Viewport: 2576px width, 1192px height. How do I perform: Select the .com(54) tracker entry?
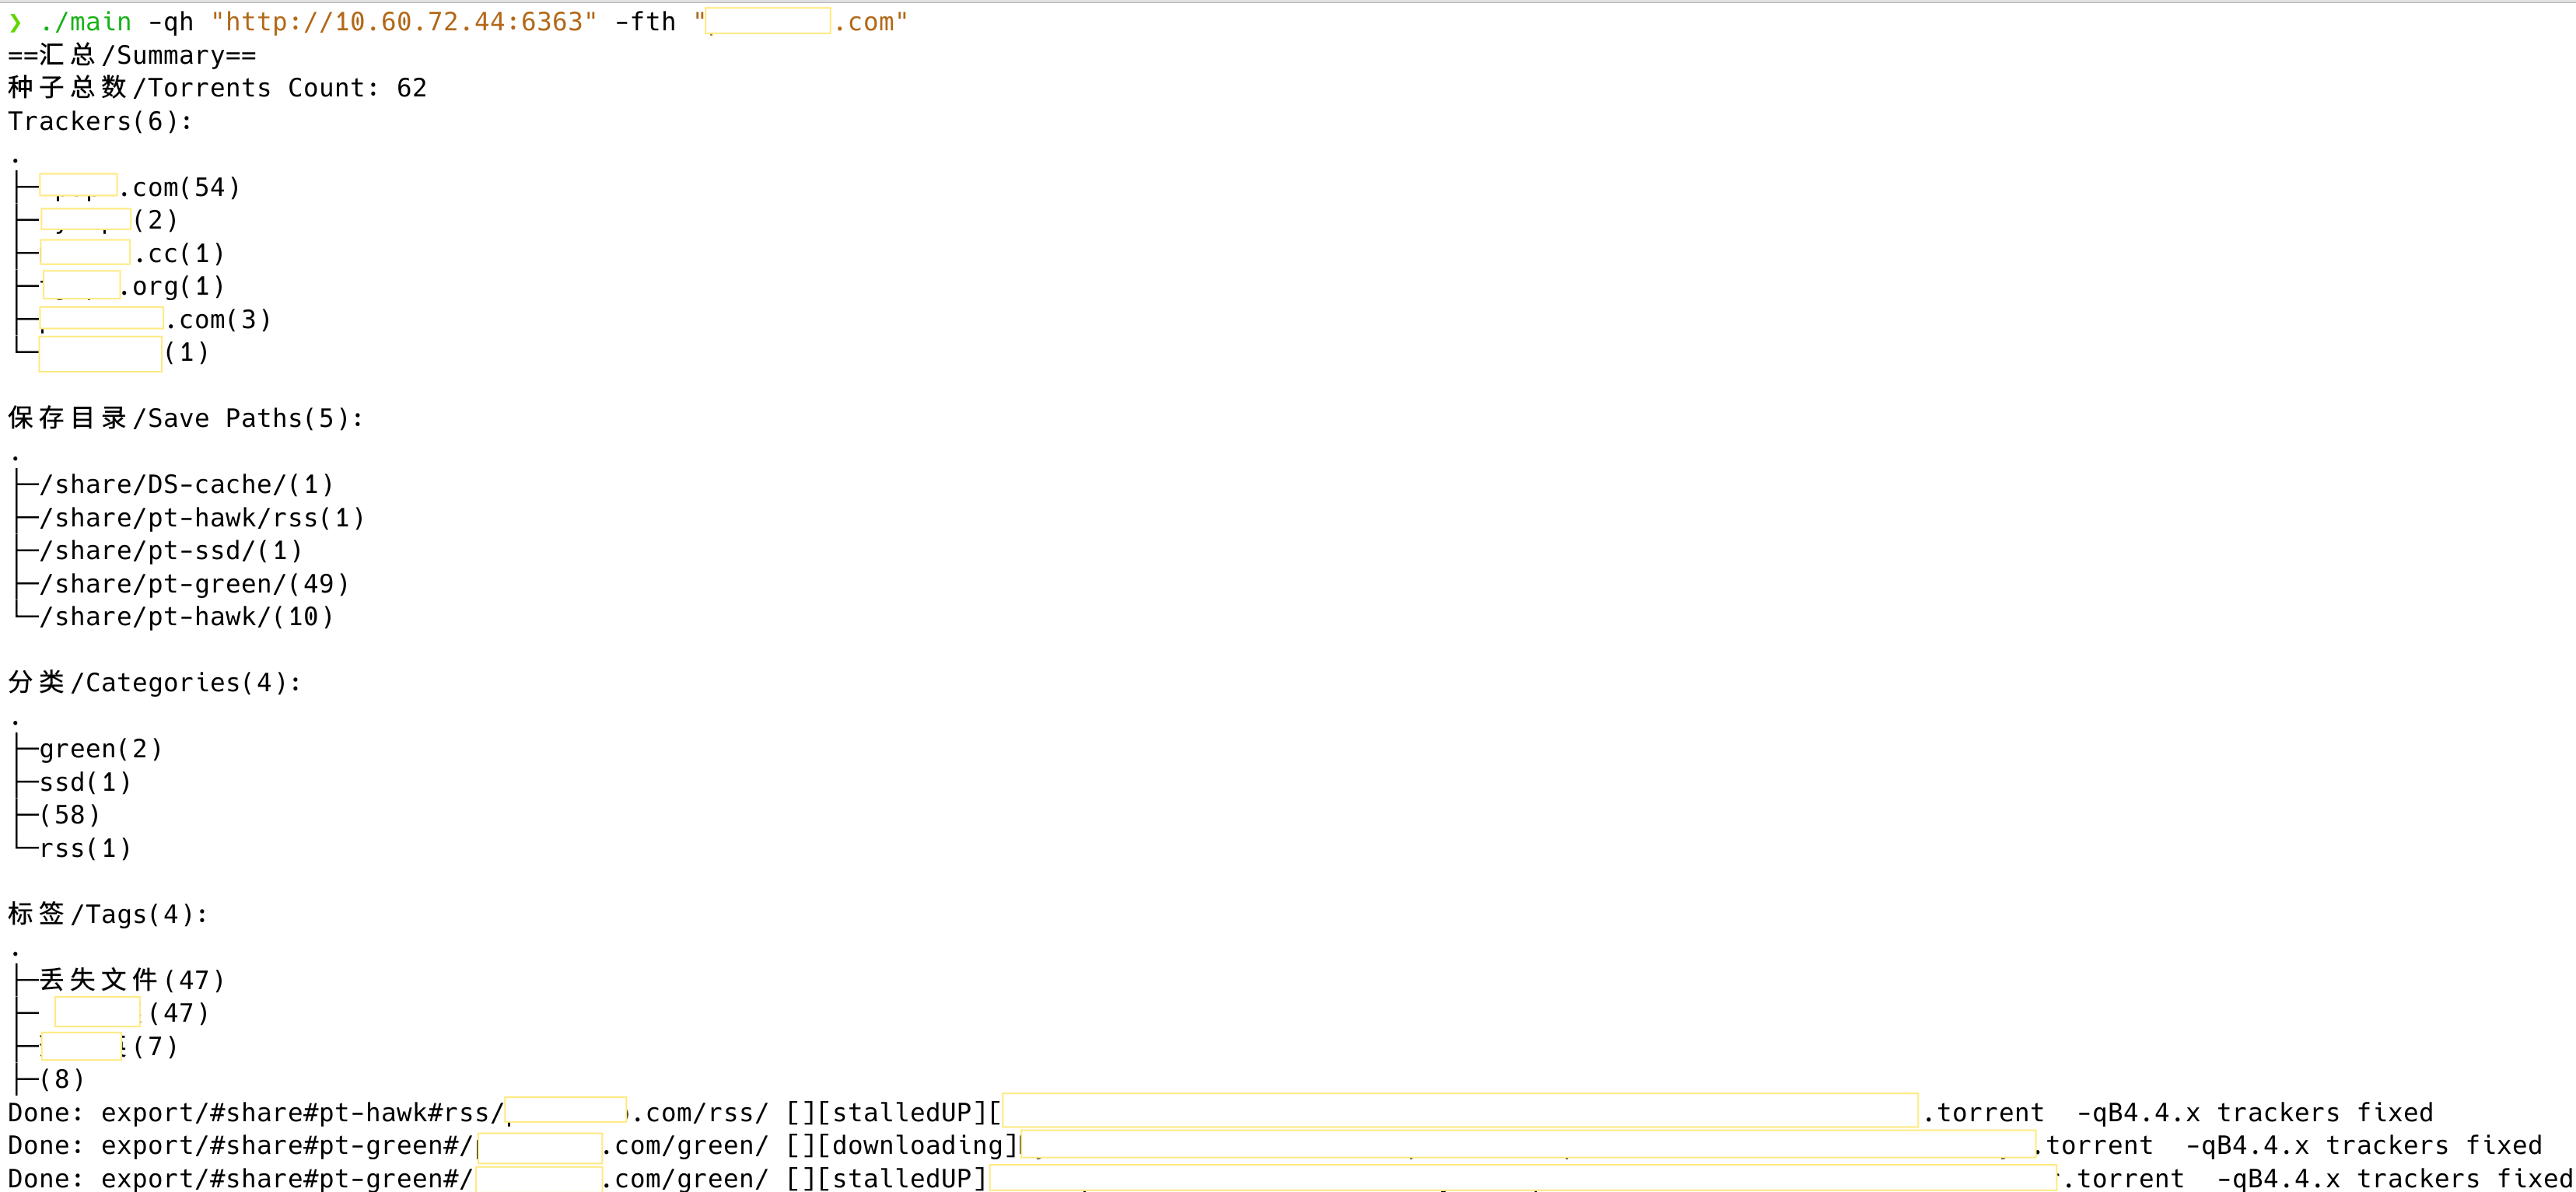point(180,187)
